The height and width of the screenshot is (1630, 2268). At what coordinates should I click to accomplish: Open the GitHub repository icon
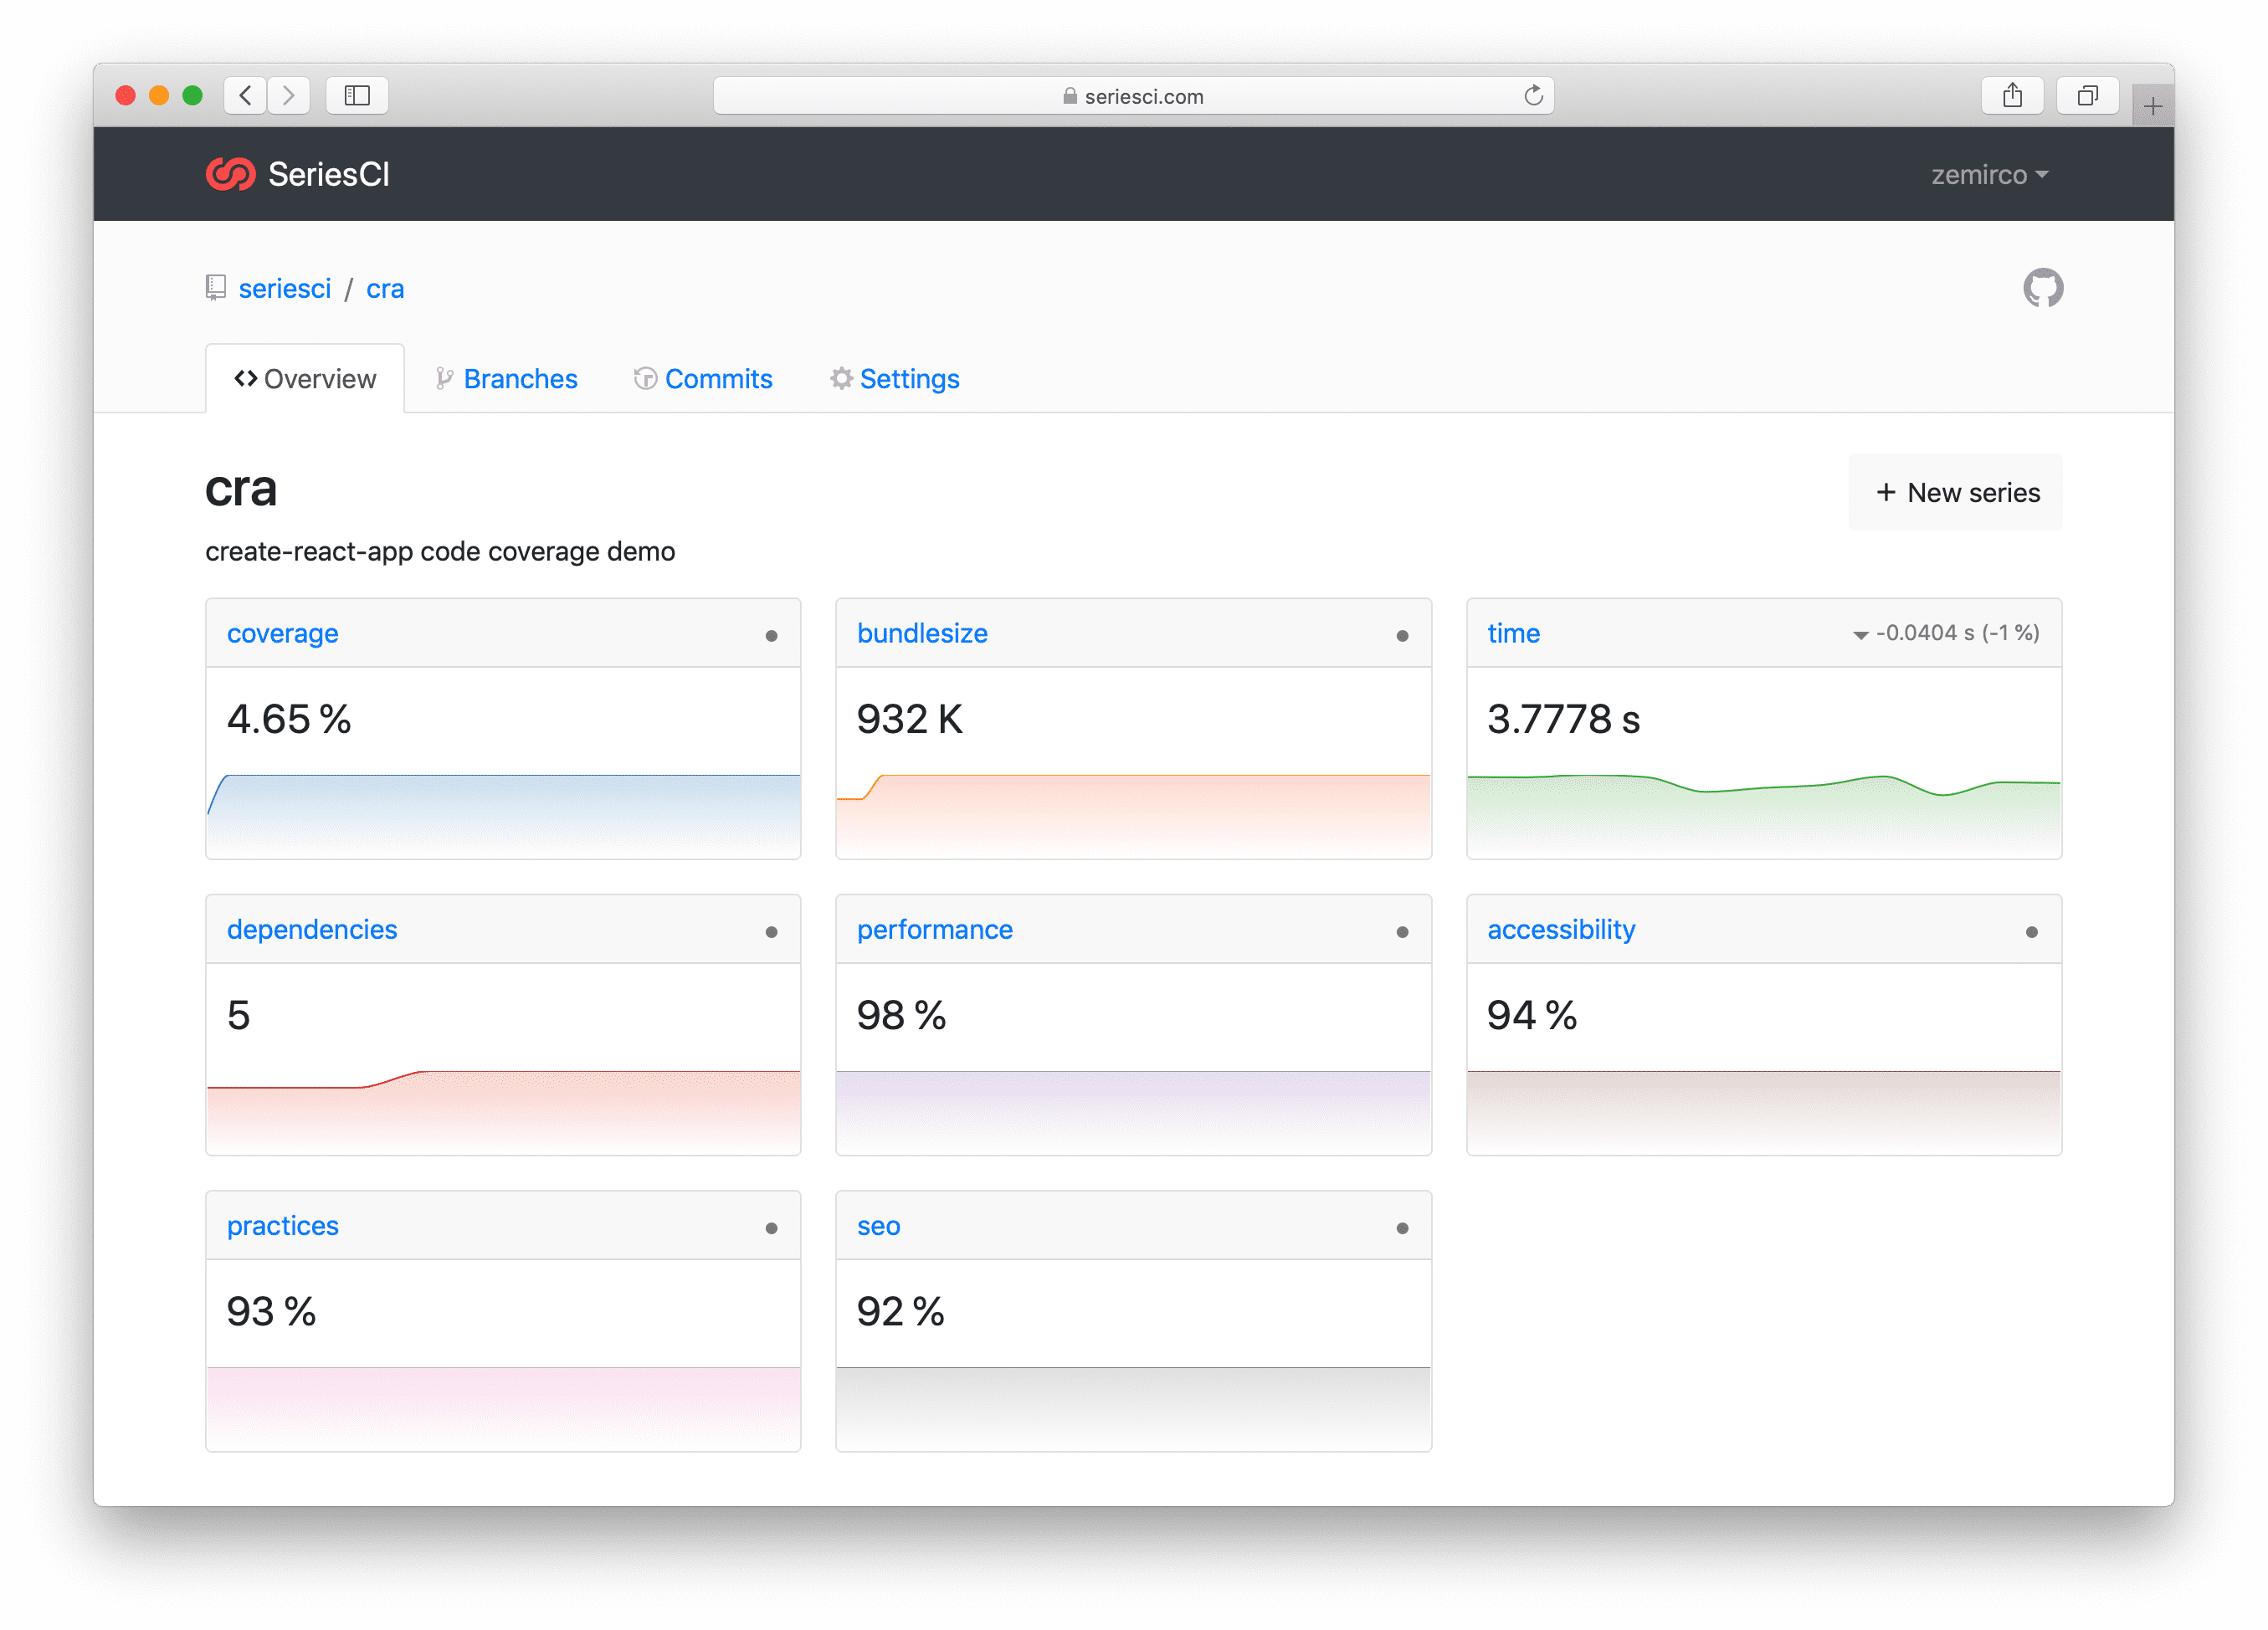point(2042,288)
